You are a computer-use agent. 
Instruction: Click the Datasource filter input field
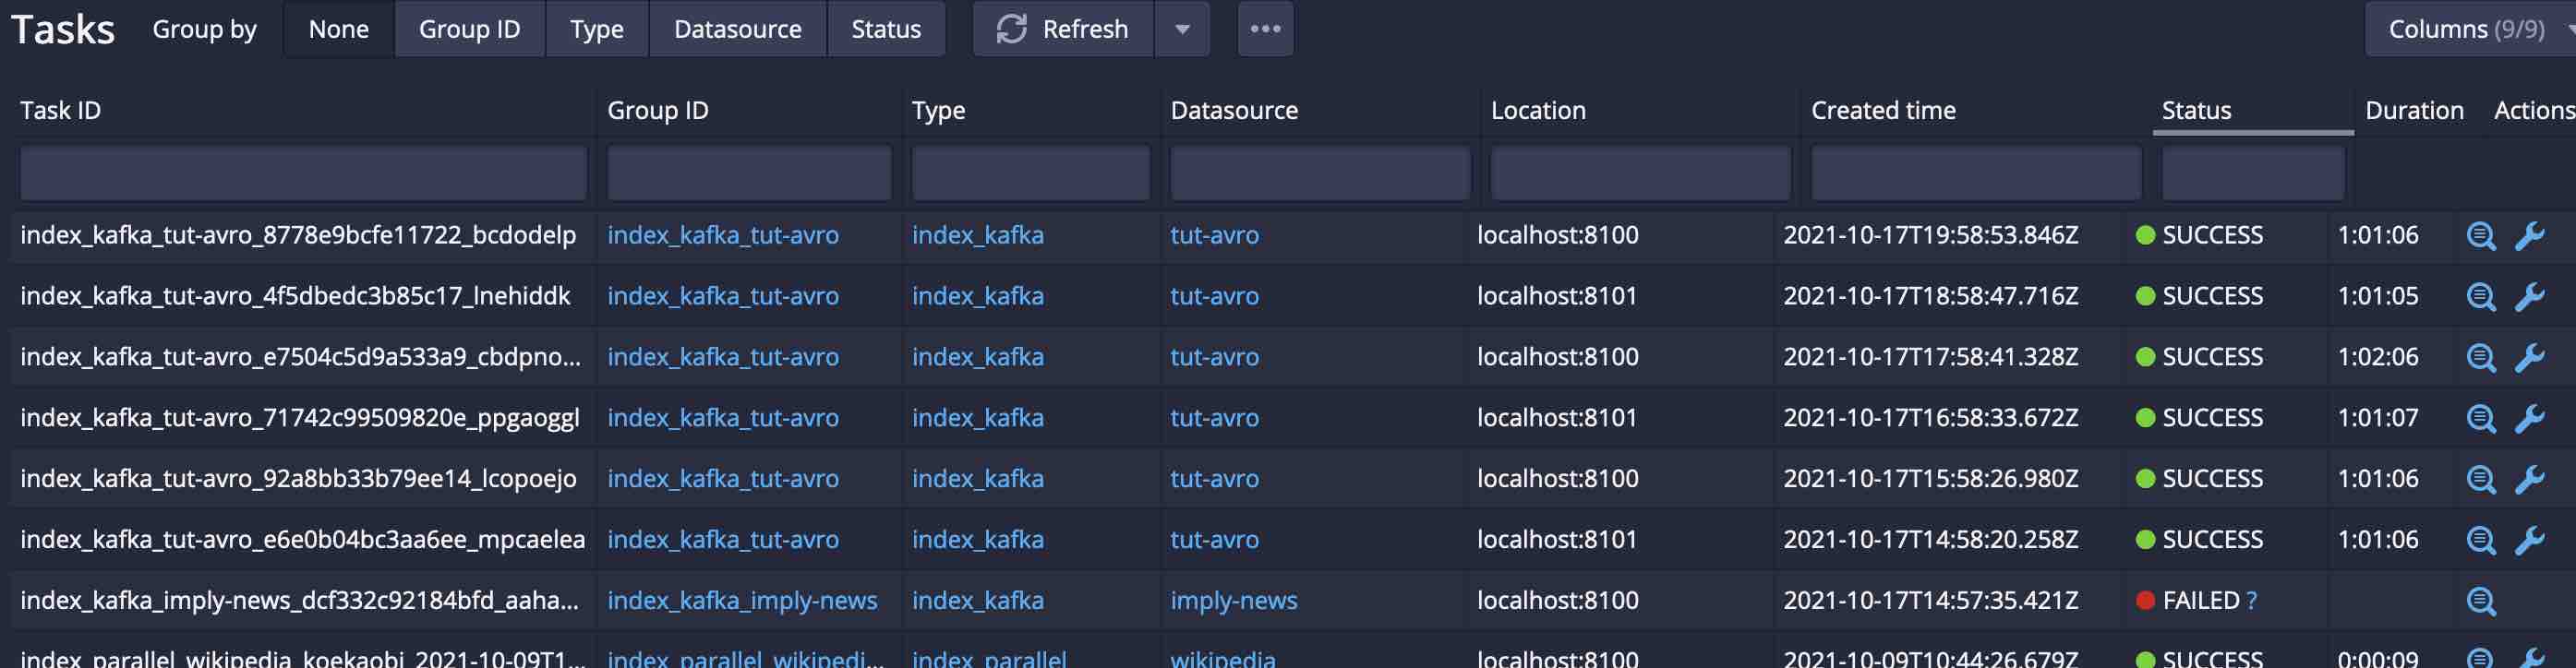(x=1319, y=173)
